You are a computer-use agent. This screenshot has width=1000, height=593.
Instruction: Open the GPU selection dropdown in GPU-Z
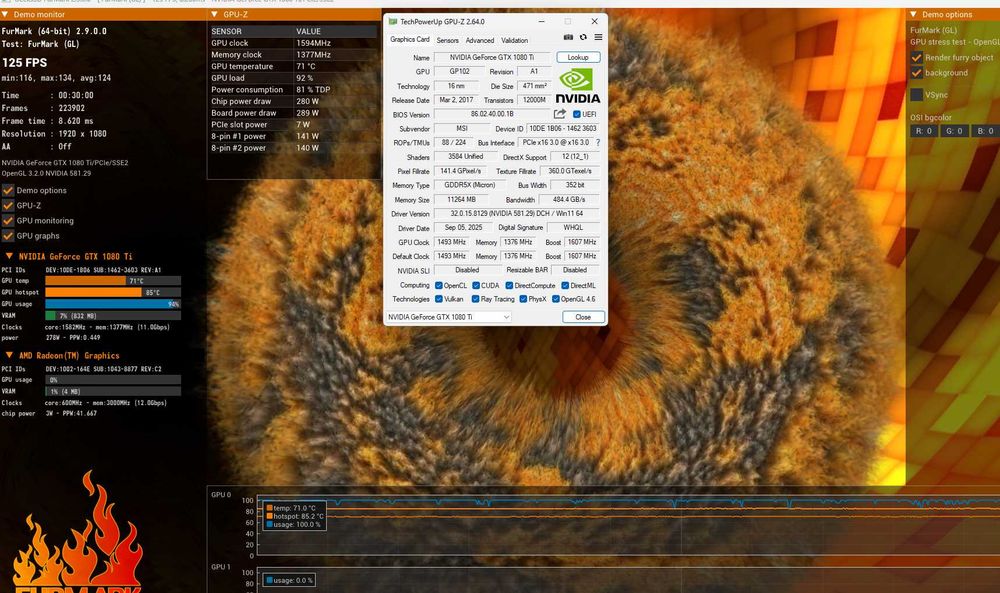tap(448, 317)
